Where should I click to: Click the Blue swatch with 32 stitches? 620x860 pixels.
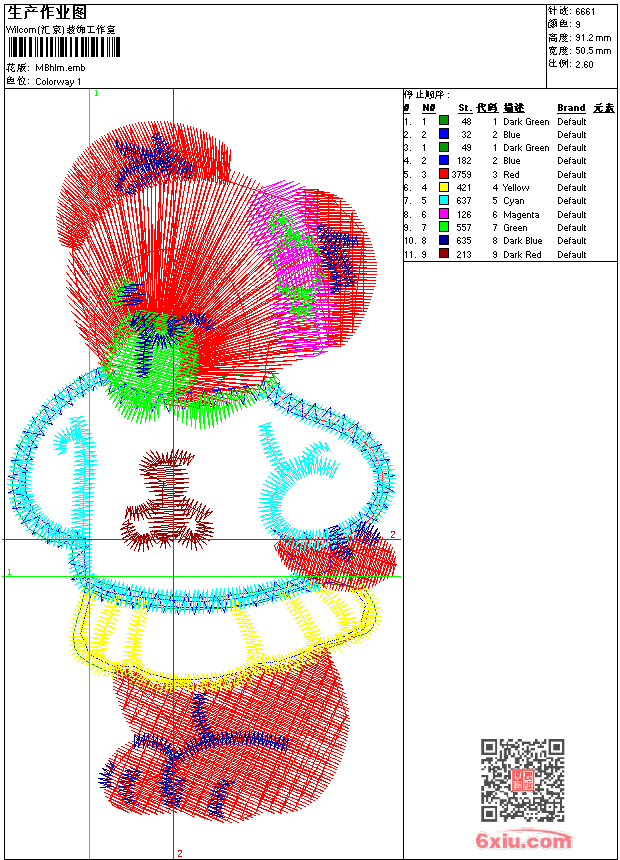444,134
